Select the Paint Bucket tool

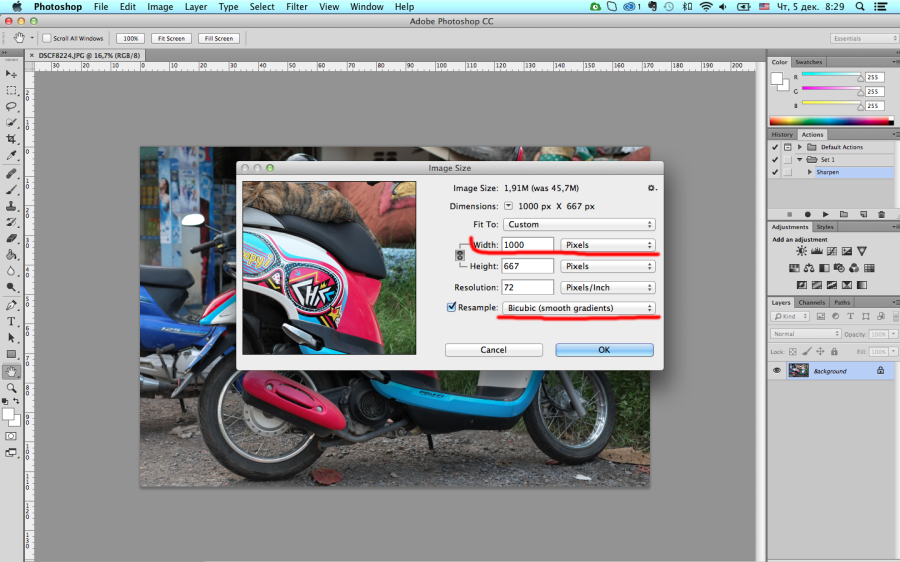[11, 254]
